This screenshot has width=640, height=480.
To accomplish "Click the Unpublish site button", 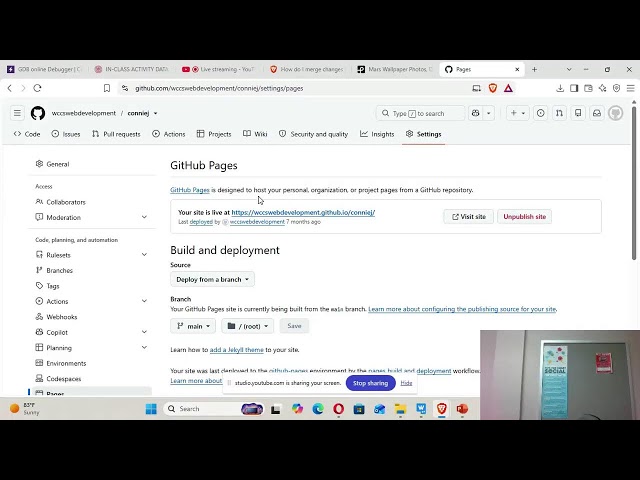I will pyautogui.click(x=524, y=217).
